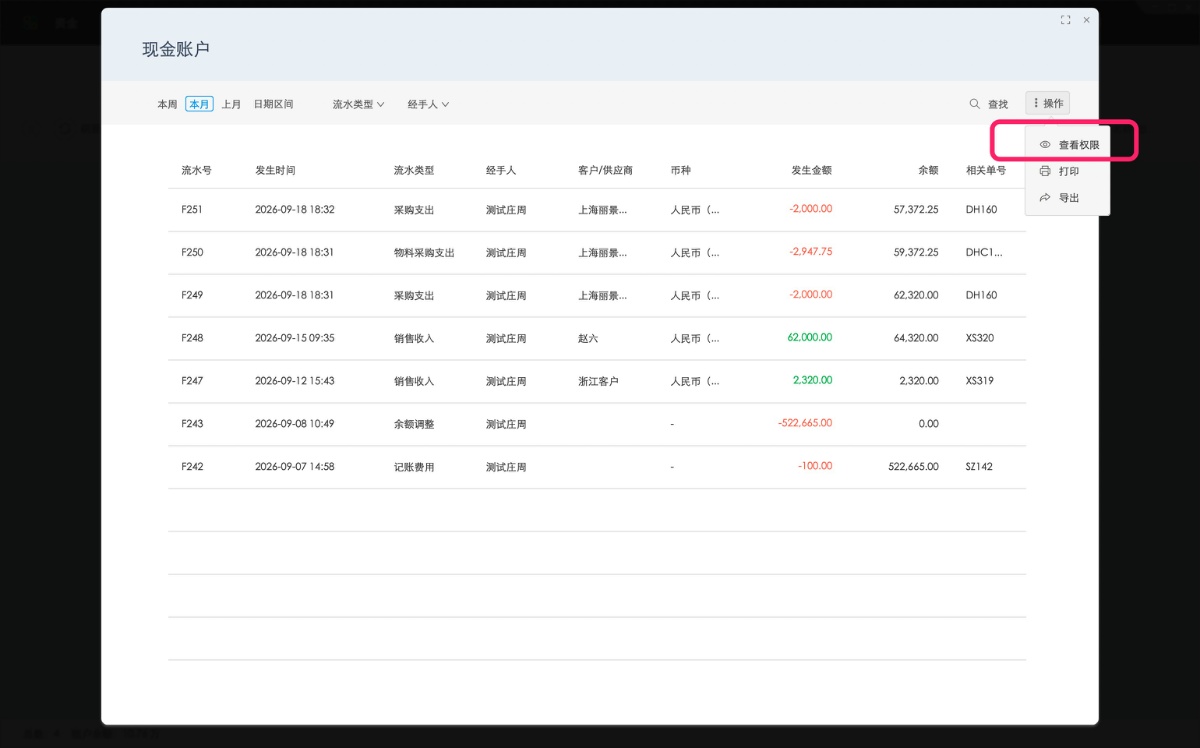1200x748 pixels.
Task: Expand the 经手人 dropdown
Action: coord(428,104)
